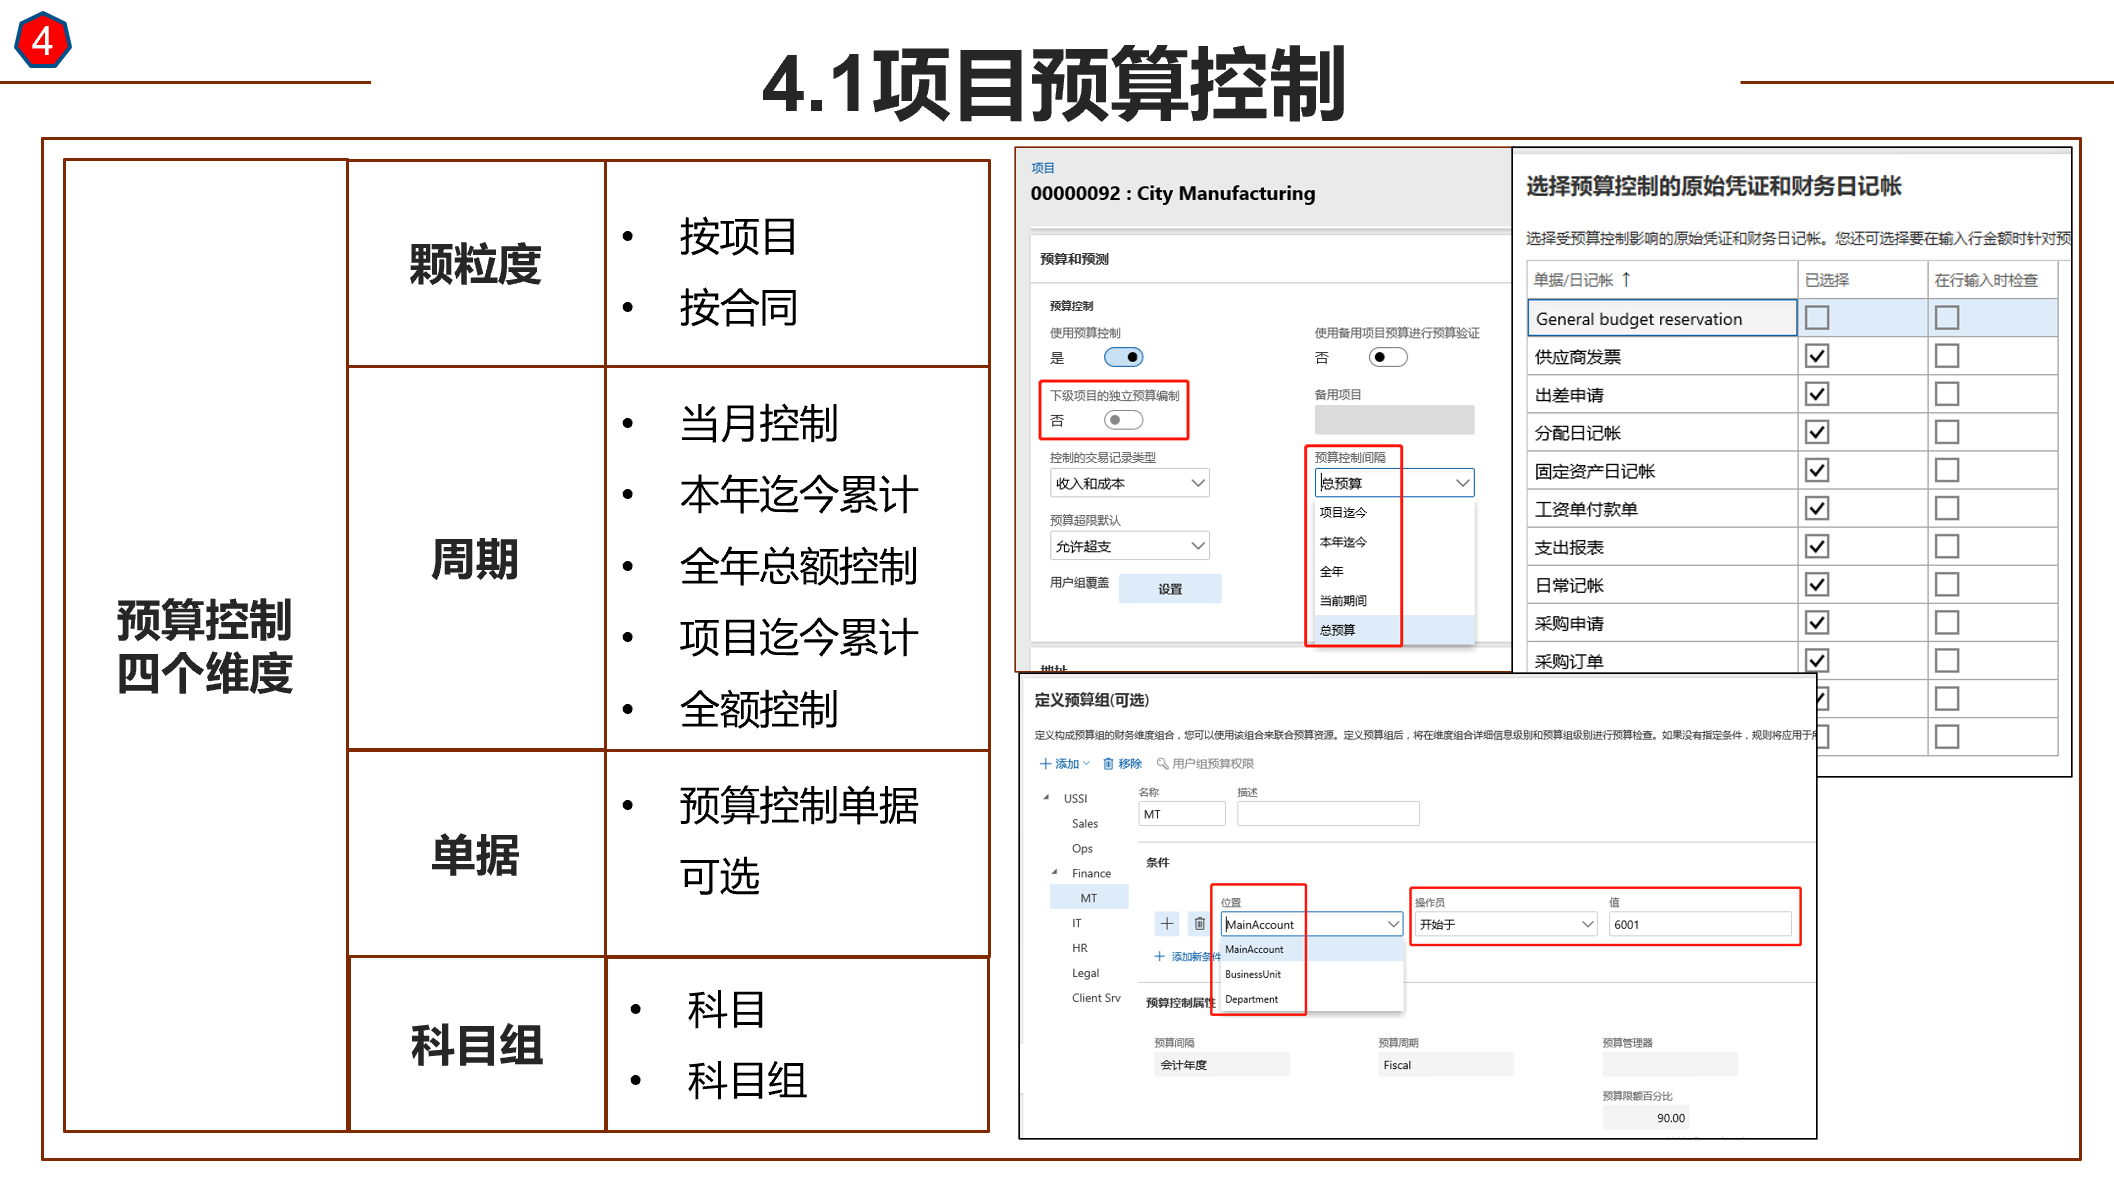This screenshot has width=2114, height=1188.
Task: Select 项目迄今 in interval dropdown list
Action: pos(1343,512)
